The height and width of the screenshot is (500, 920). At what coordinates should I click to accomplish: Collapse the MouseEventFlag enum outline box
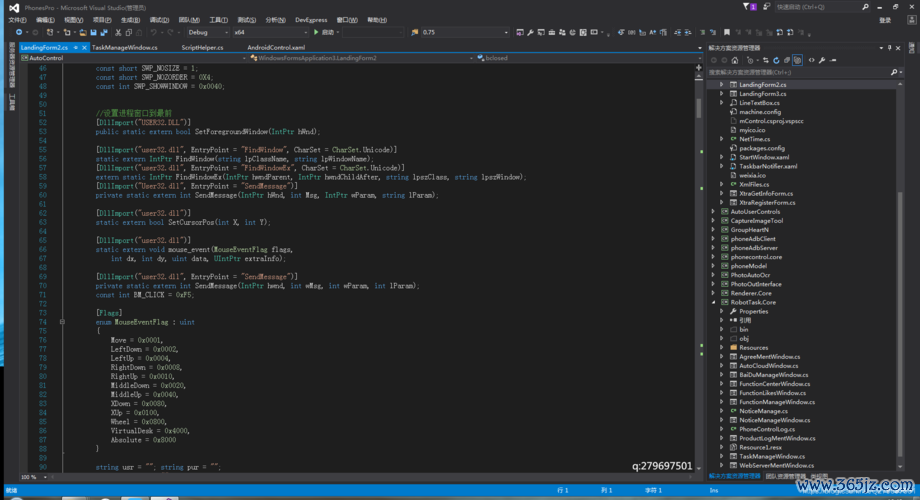62,322
